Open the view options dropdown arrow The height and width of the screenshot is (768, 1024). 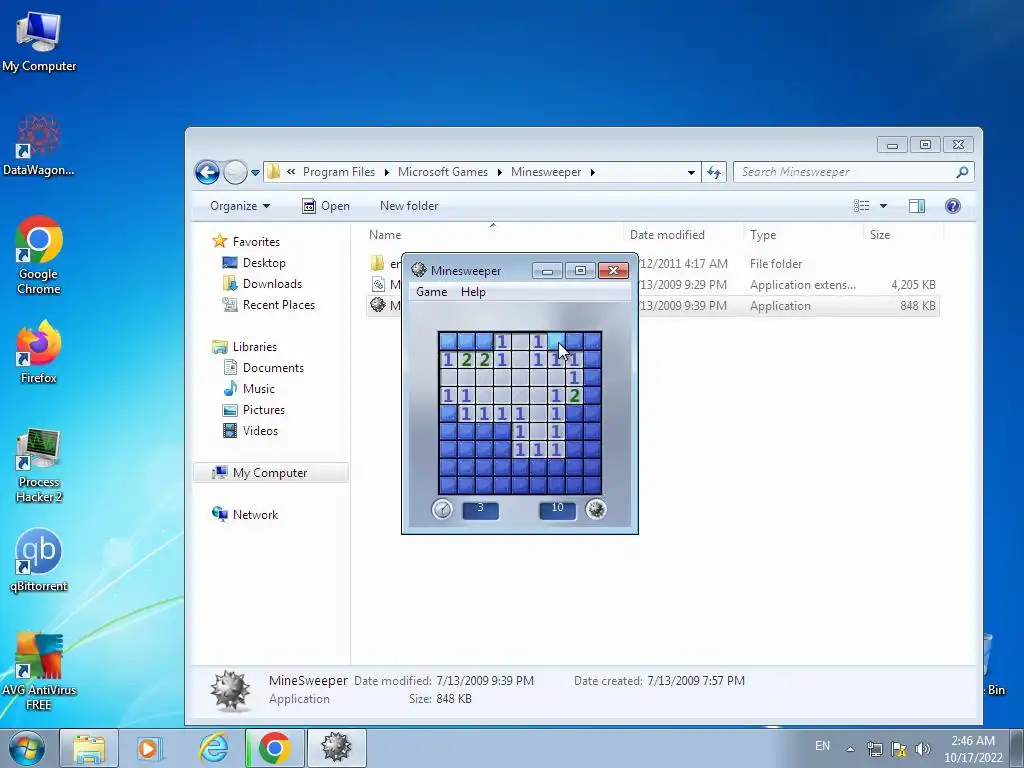884,206
